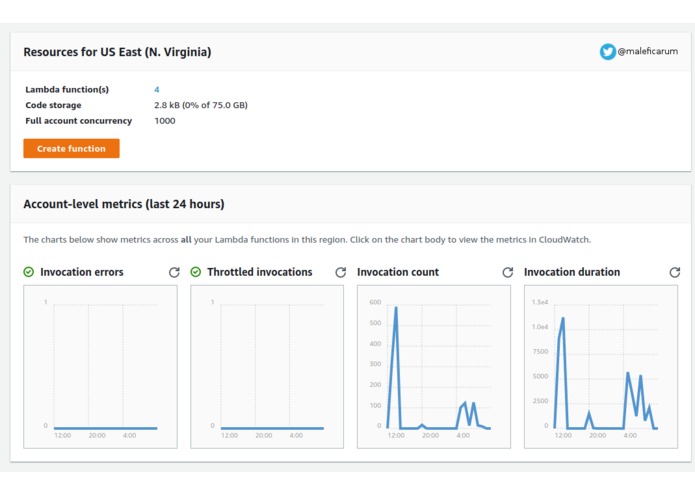
Task: Click the Invocation errors green check icon
Action: point(29,272)
